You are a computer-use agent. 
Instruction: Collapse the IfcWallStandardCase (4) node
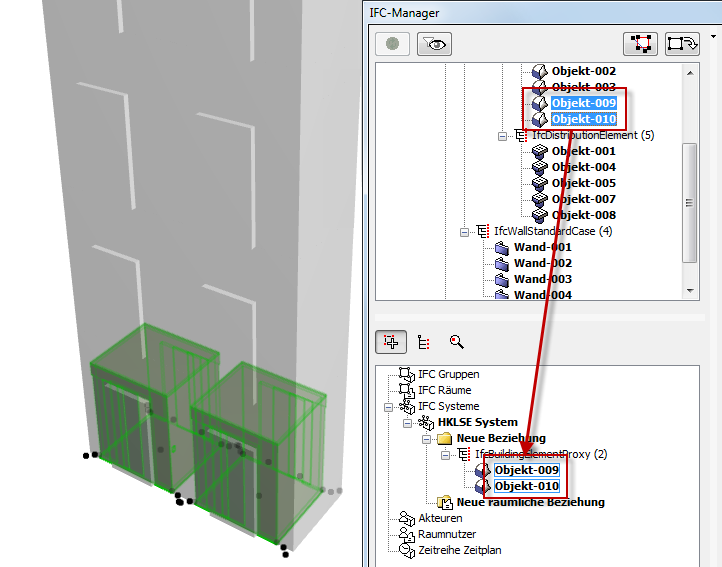464,232
